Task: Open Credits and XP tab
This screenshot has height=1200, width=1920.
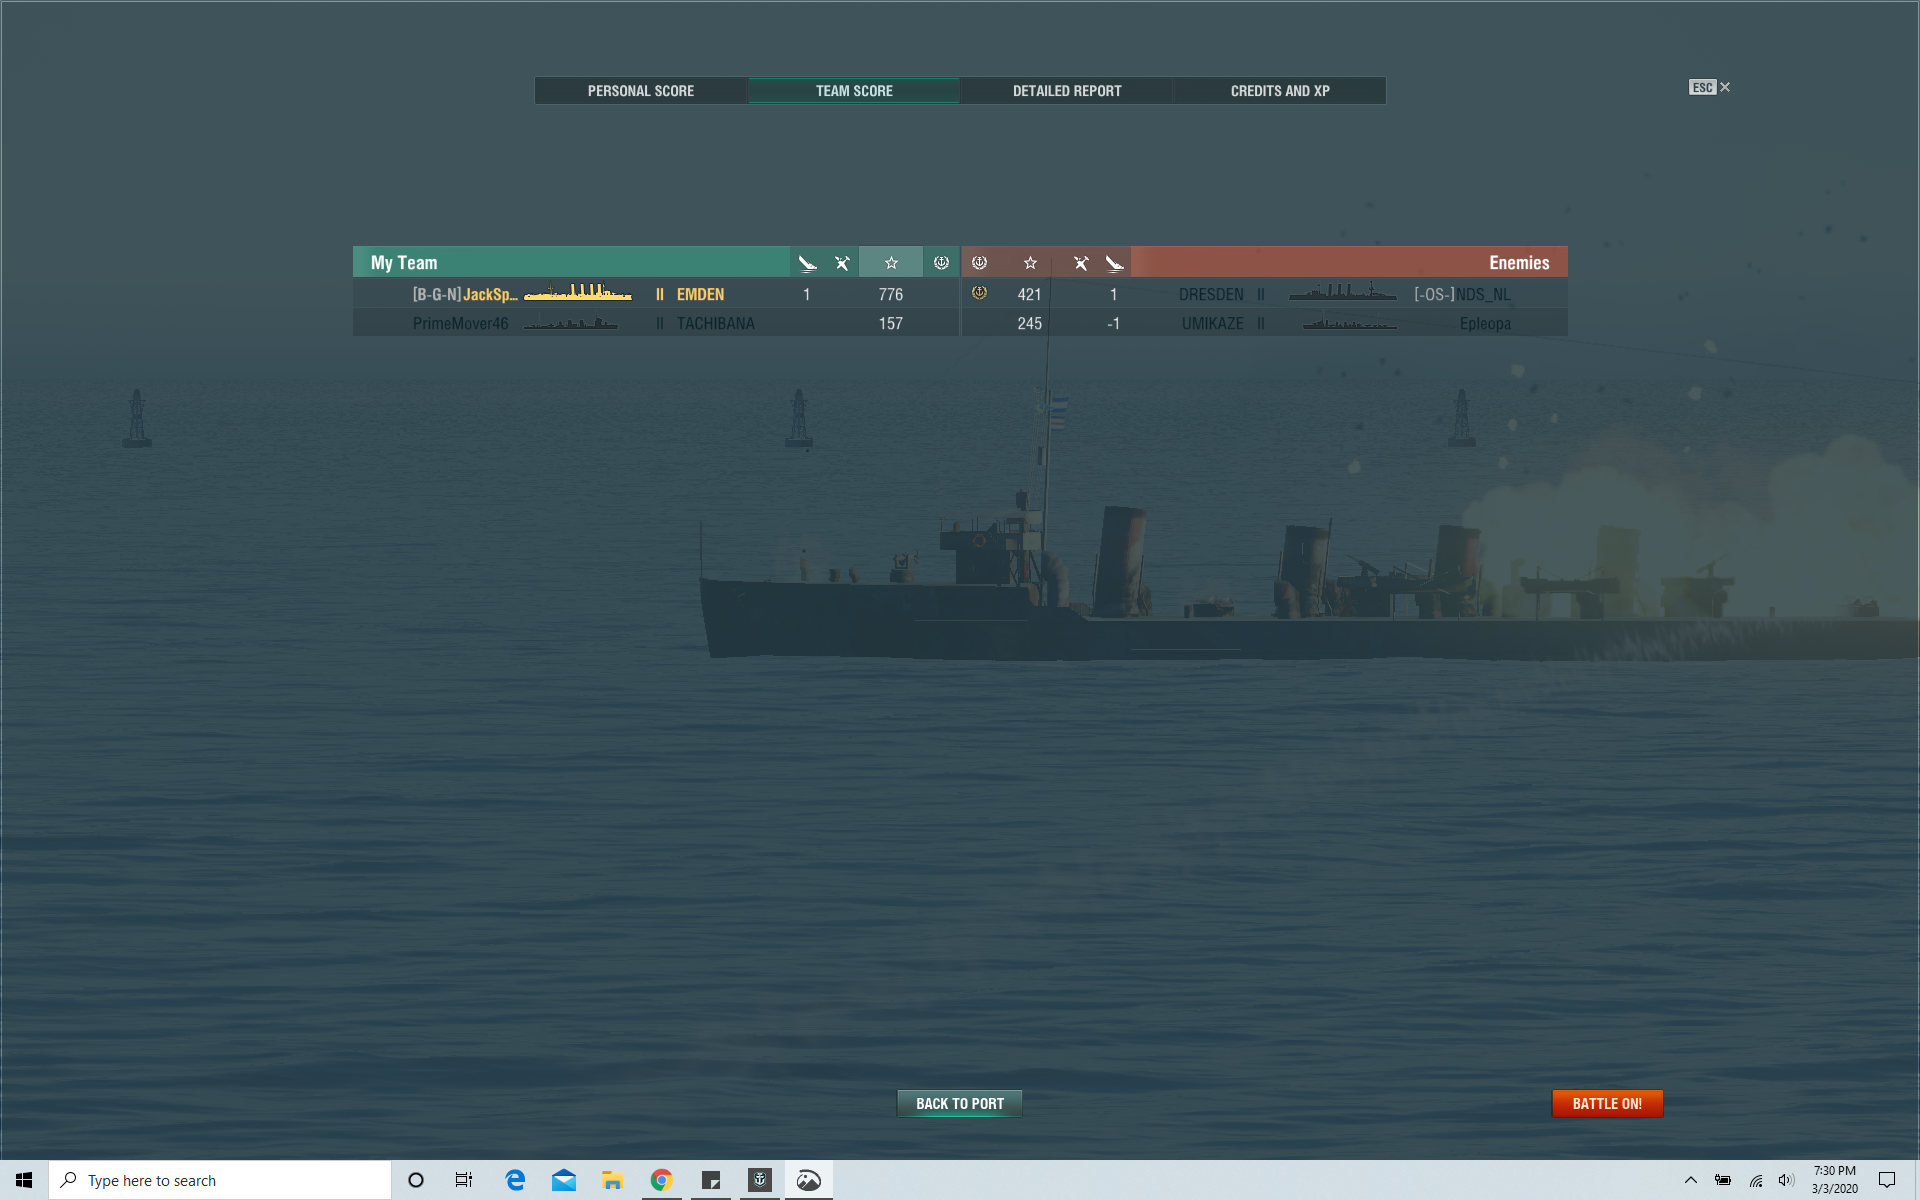Action: [x=1280, y=91]
